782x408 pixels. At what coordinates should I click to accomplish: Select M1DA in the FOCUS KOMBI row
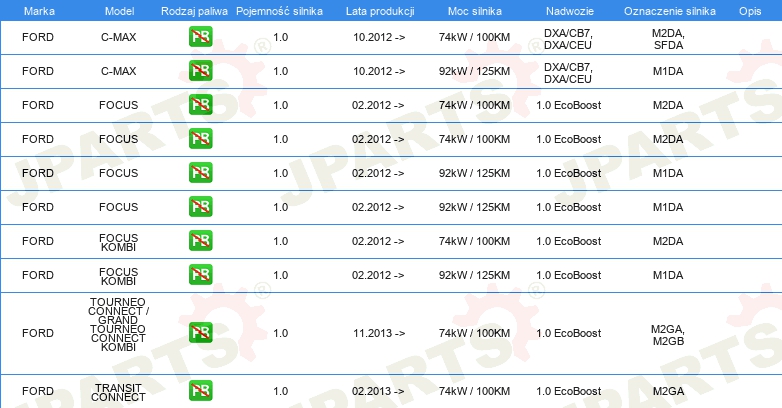point(668,275)
